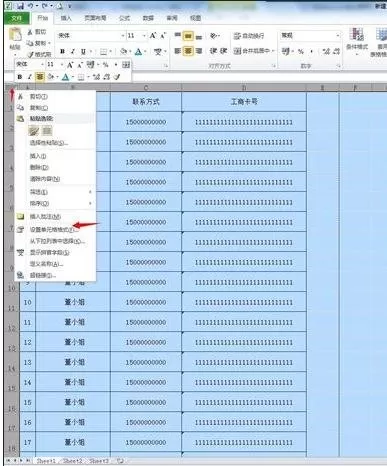This screenshot has width=387, height=466.
Task: Click the mini toolbar percent style icon
Action: point(106,65)
